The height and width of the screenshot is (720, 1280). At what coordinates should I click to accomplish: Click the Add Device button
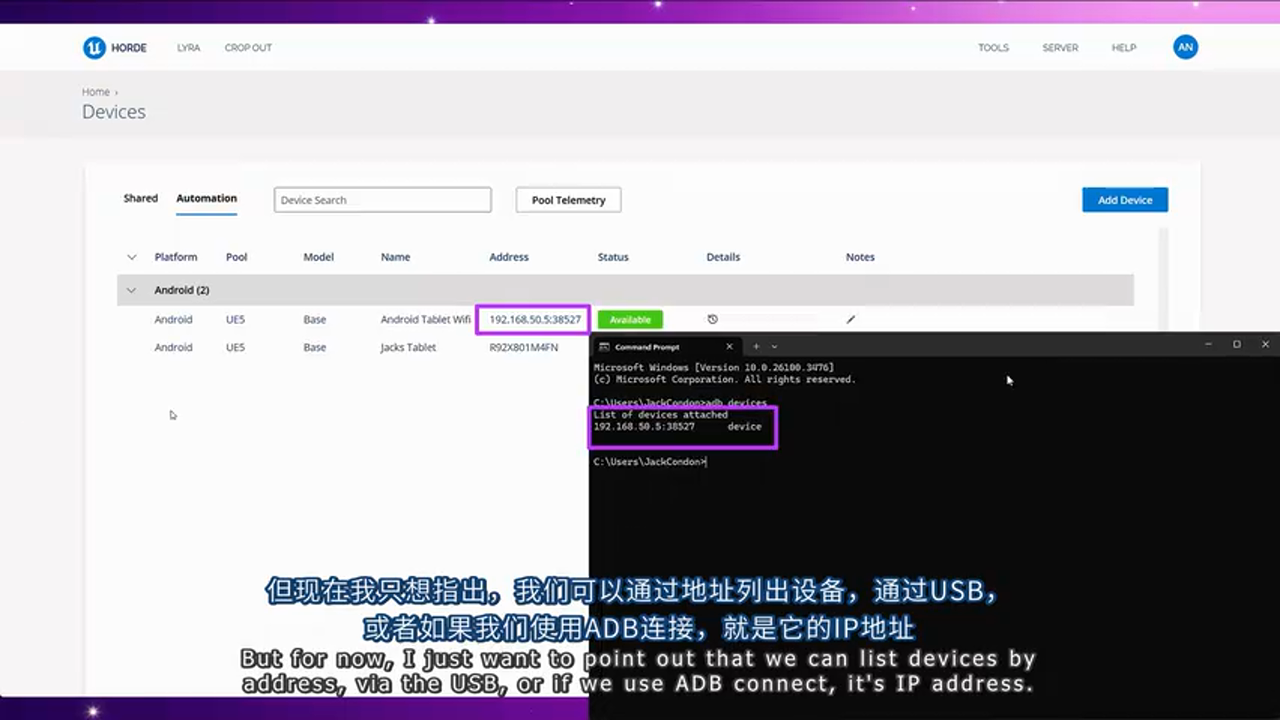(1124, 199)
